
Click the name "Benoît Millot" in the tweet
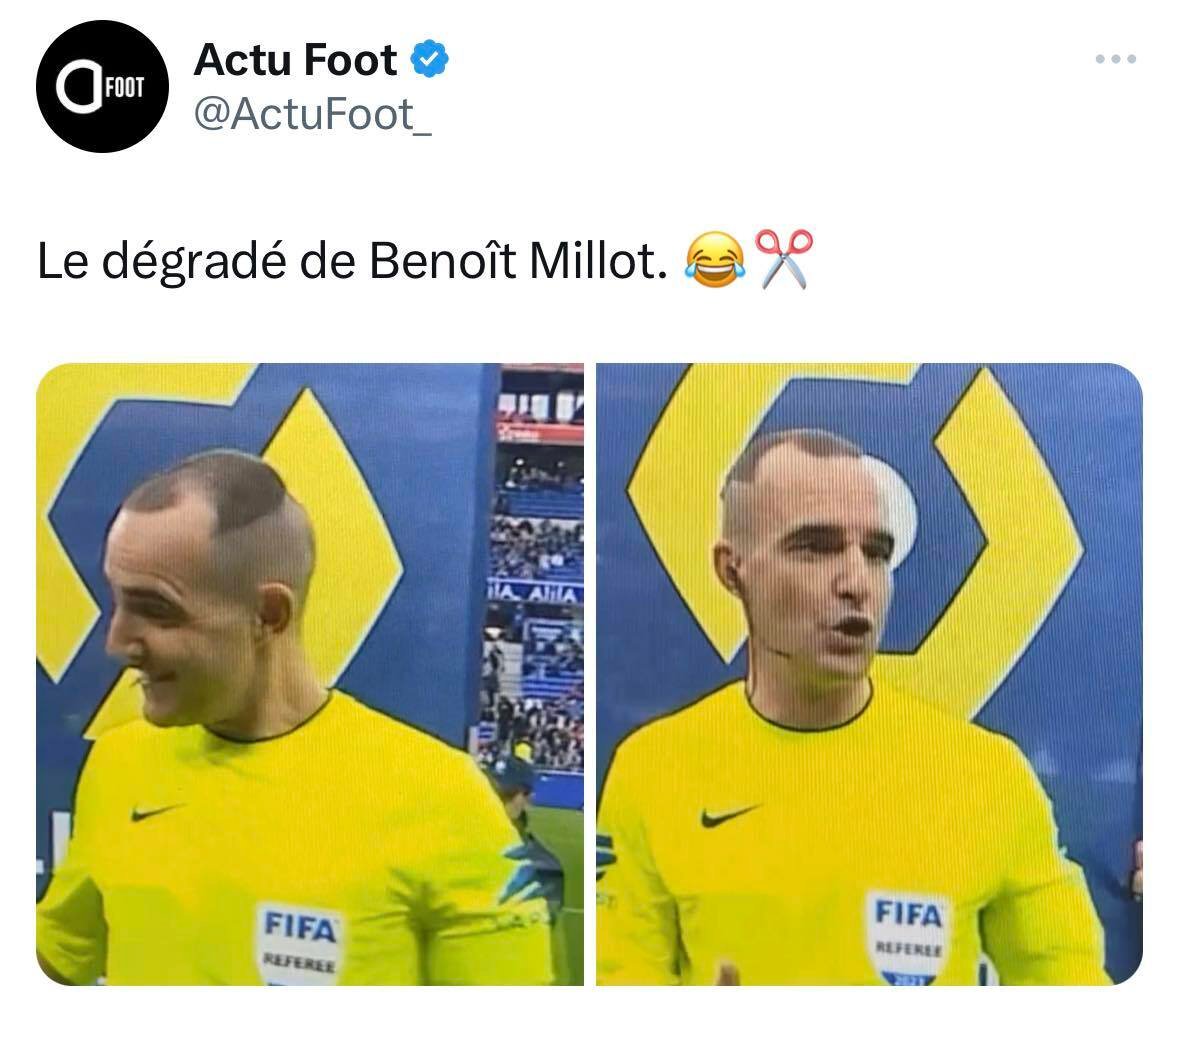pyautogui.click(x=517, y=260)
